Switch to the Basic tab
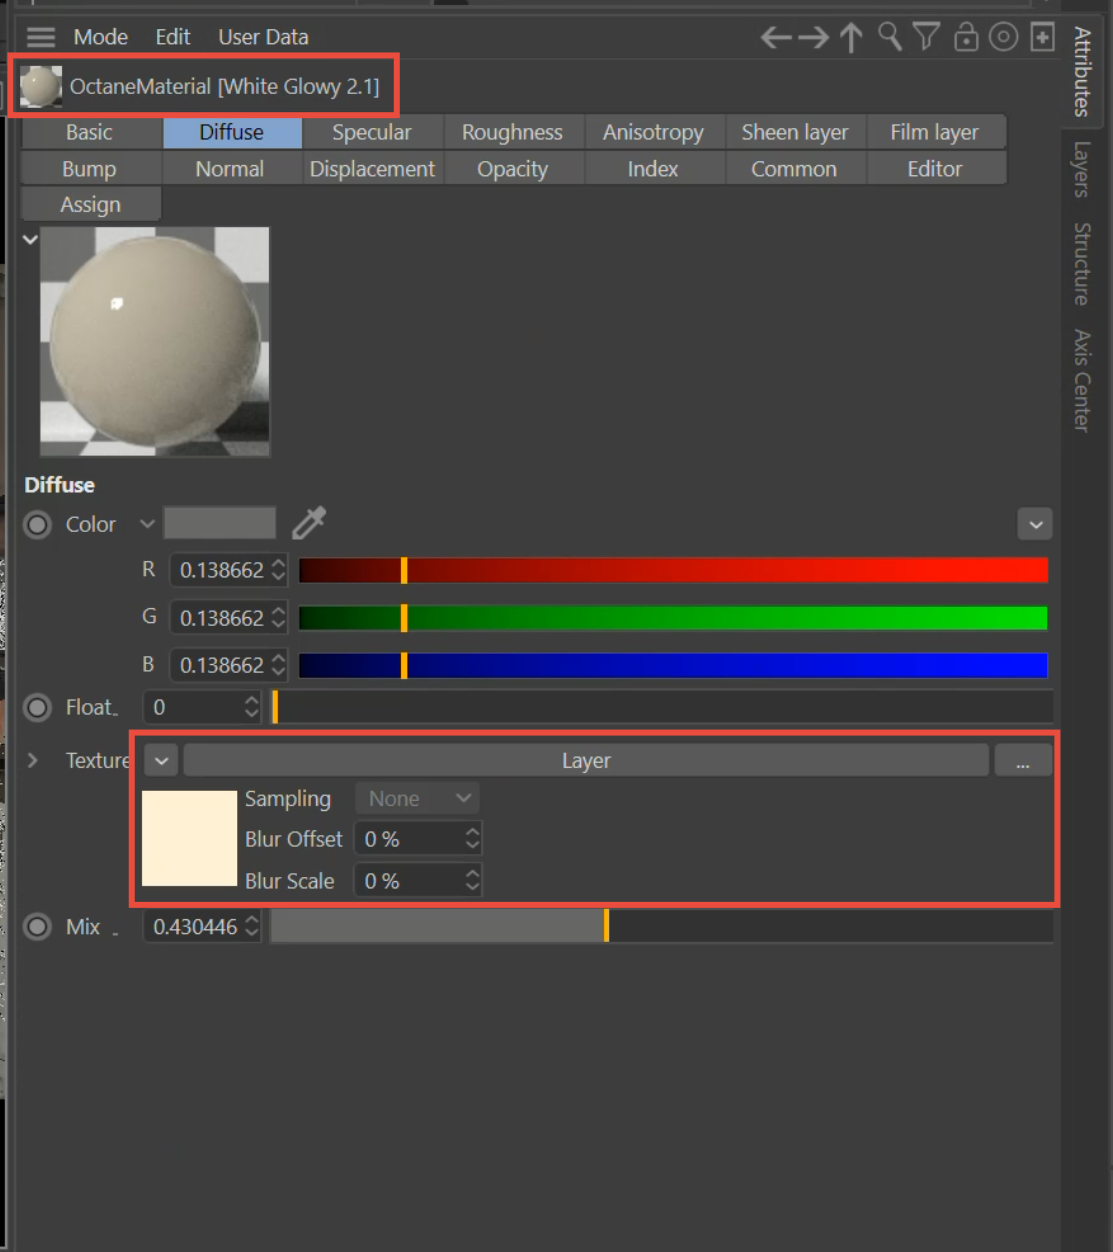The width and height of the screenshot is (1113, 1252). click(x=90, y=132)
